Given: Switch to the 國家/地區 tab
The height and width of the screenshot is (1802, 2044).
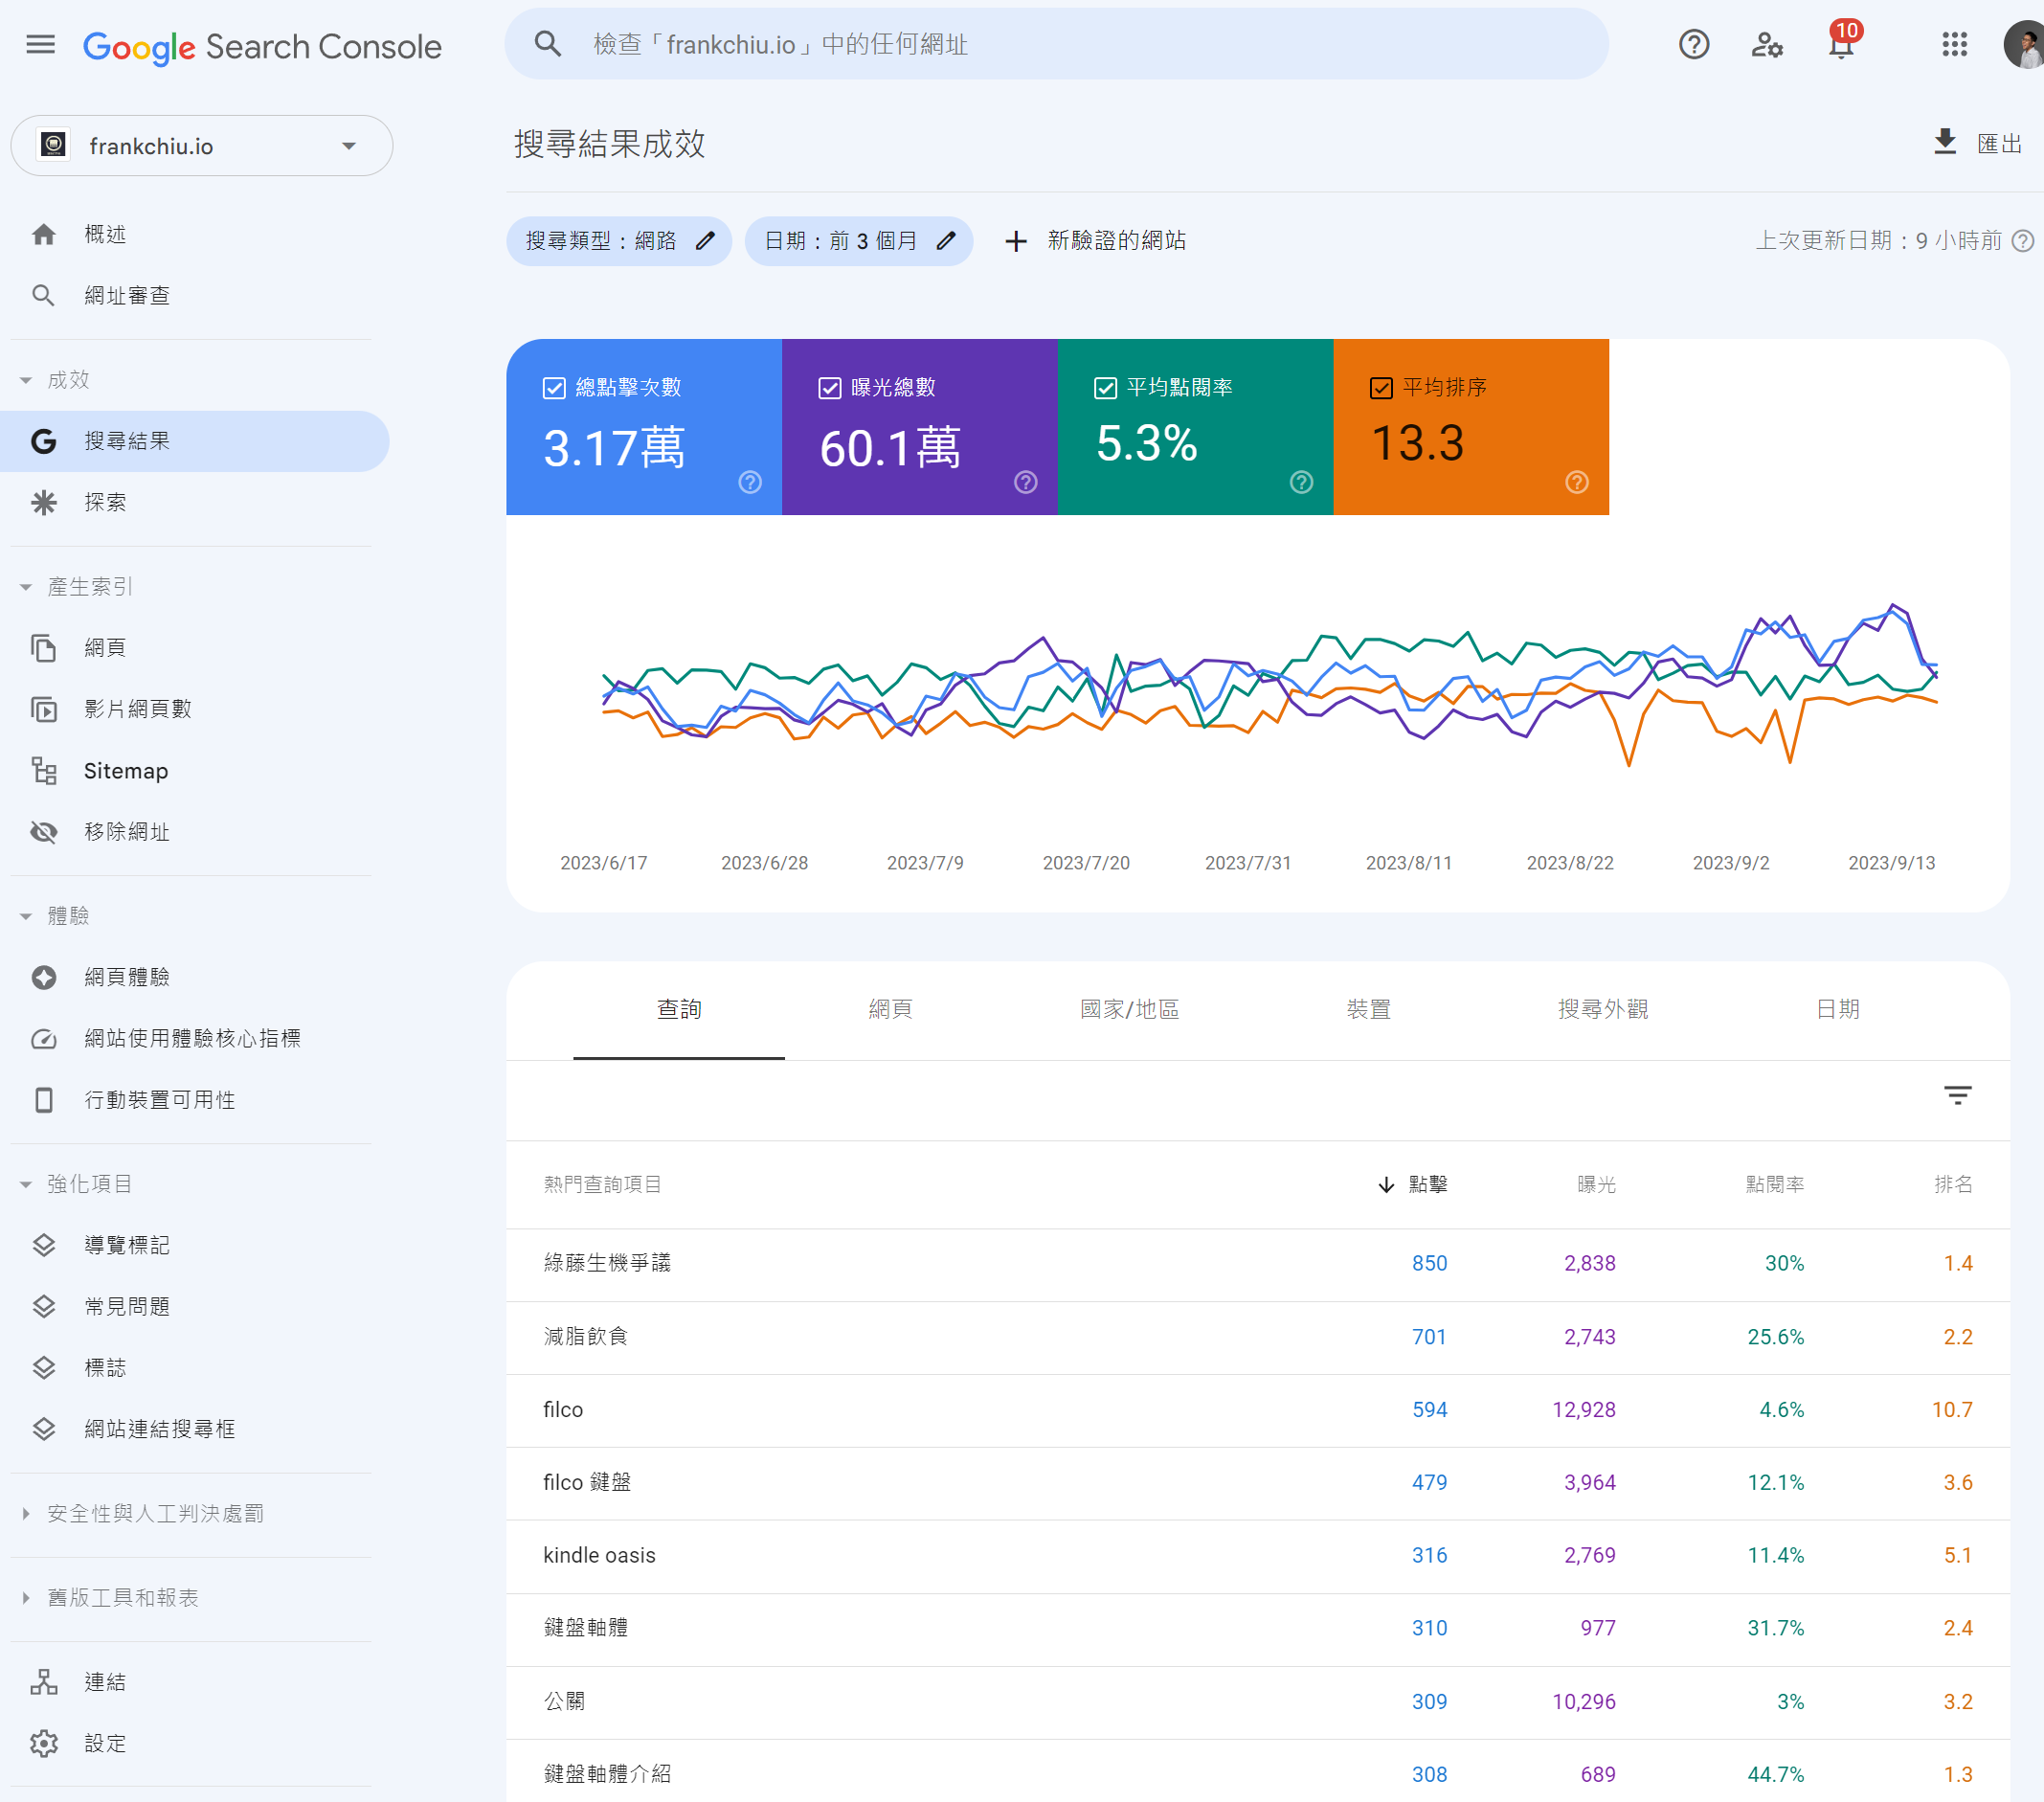Looking at the screenshot, I should [1129, 1009].
